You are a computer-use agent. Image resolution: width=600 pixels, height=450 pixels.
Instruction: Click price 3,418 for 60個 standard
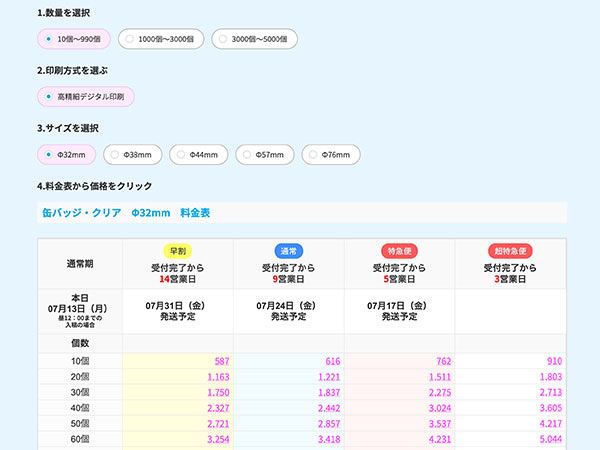click(329, 439)
